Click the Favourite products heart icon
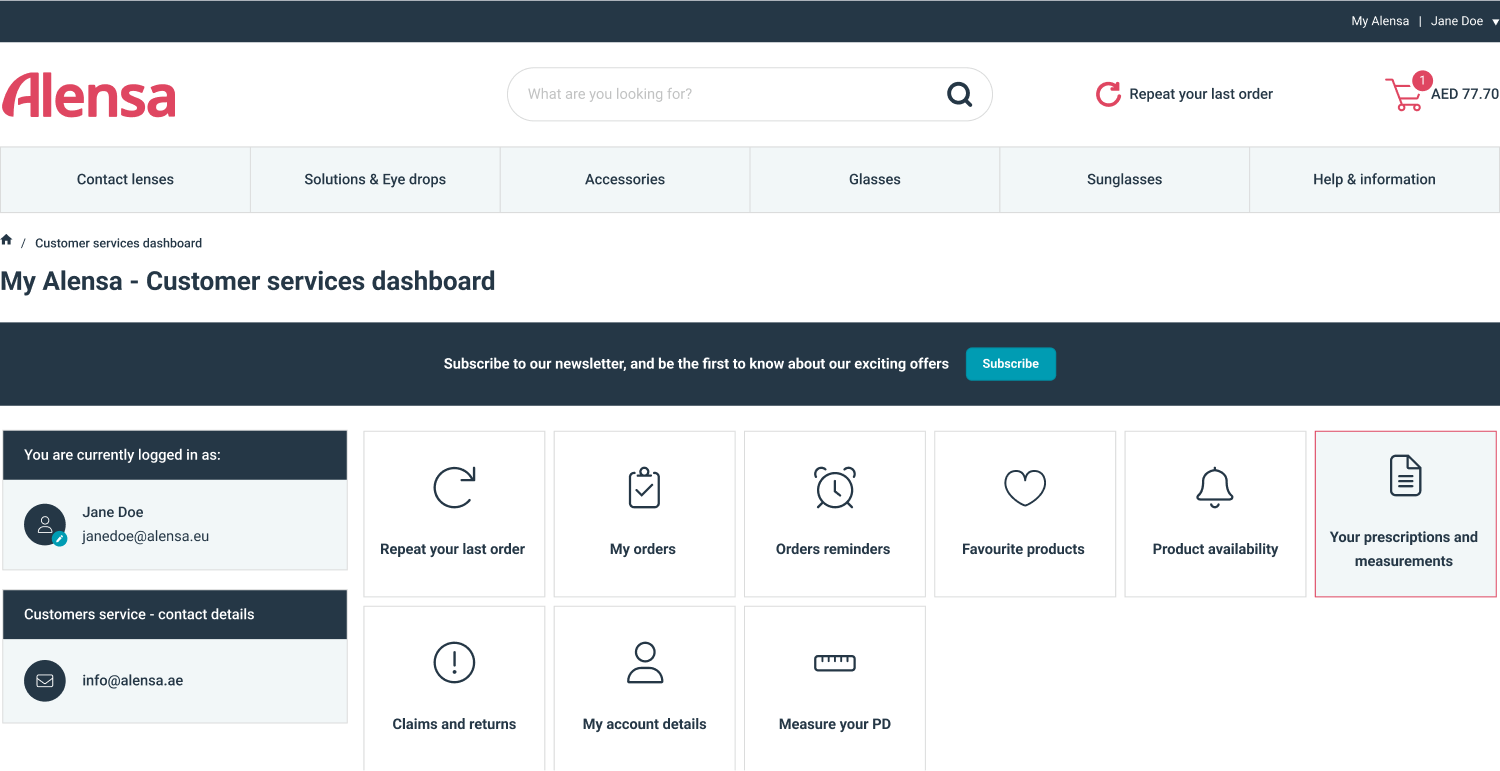 [x=1025, y=488]
